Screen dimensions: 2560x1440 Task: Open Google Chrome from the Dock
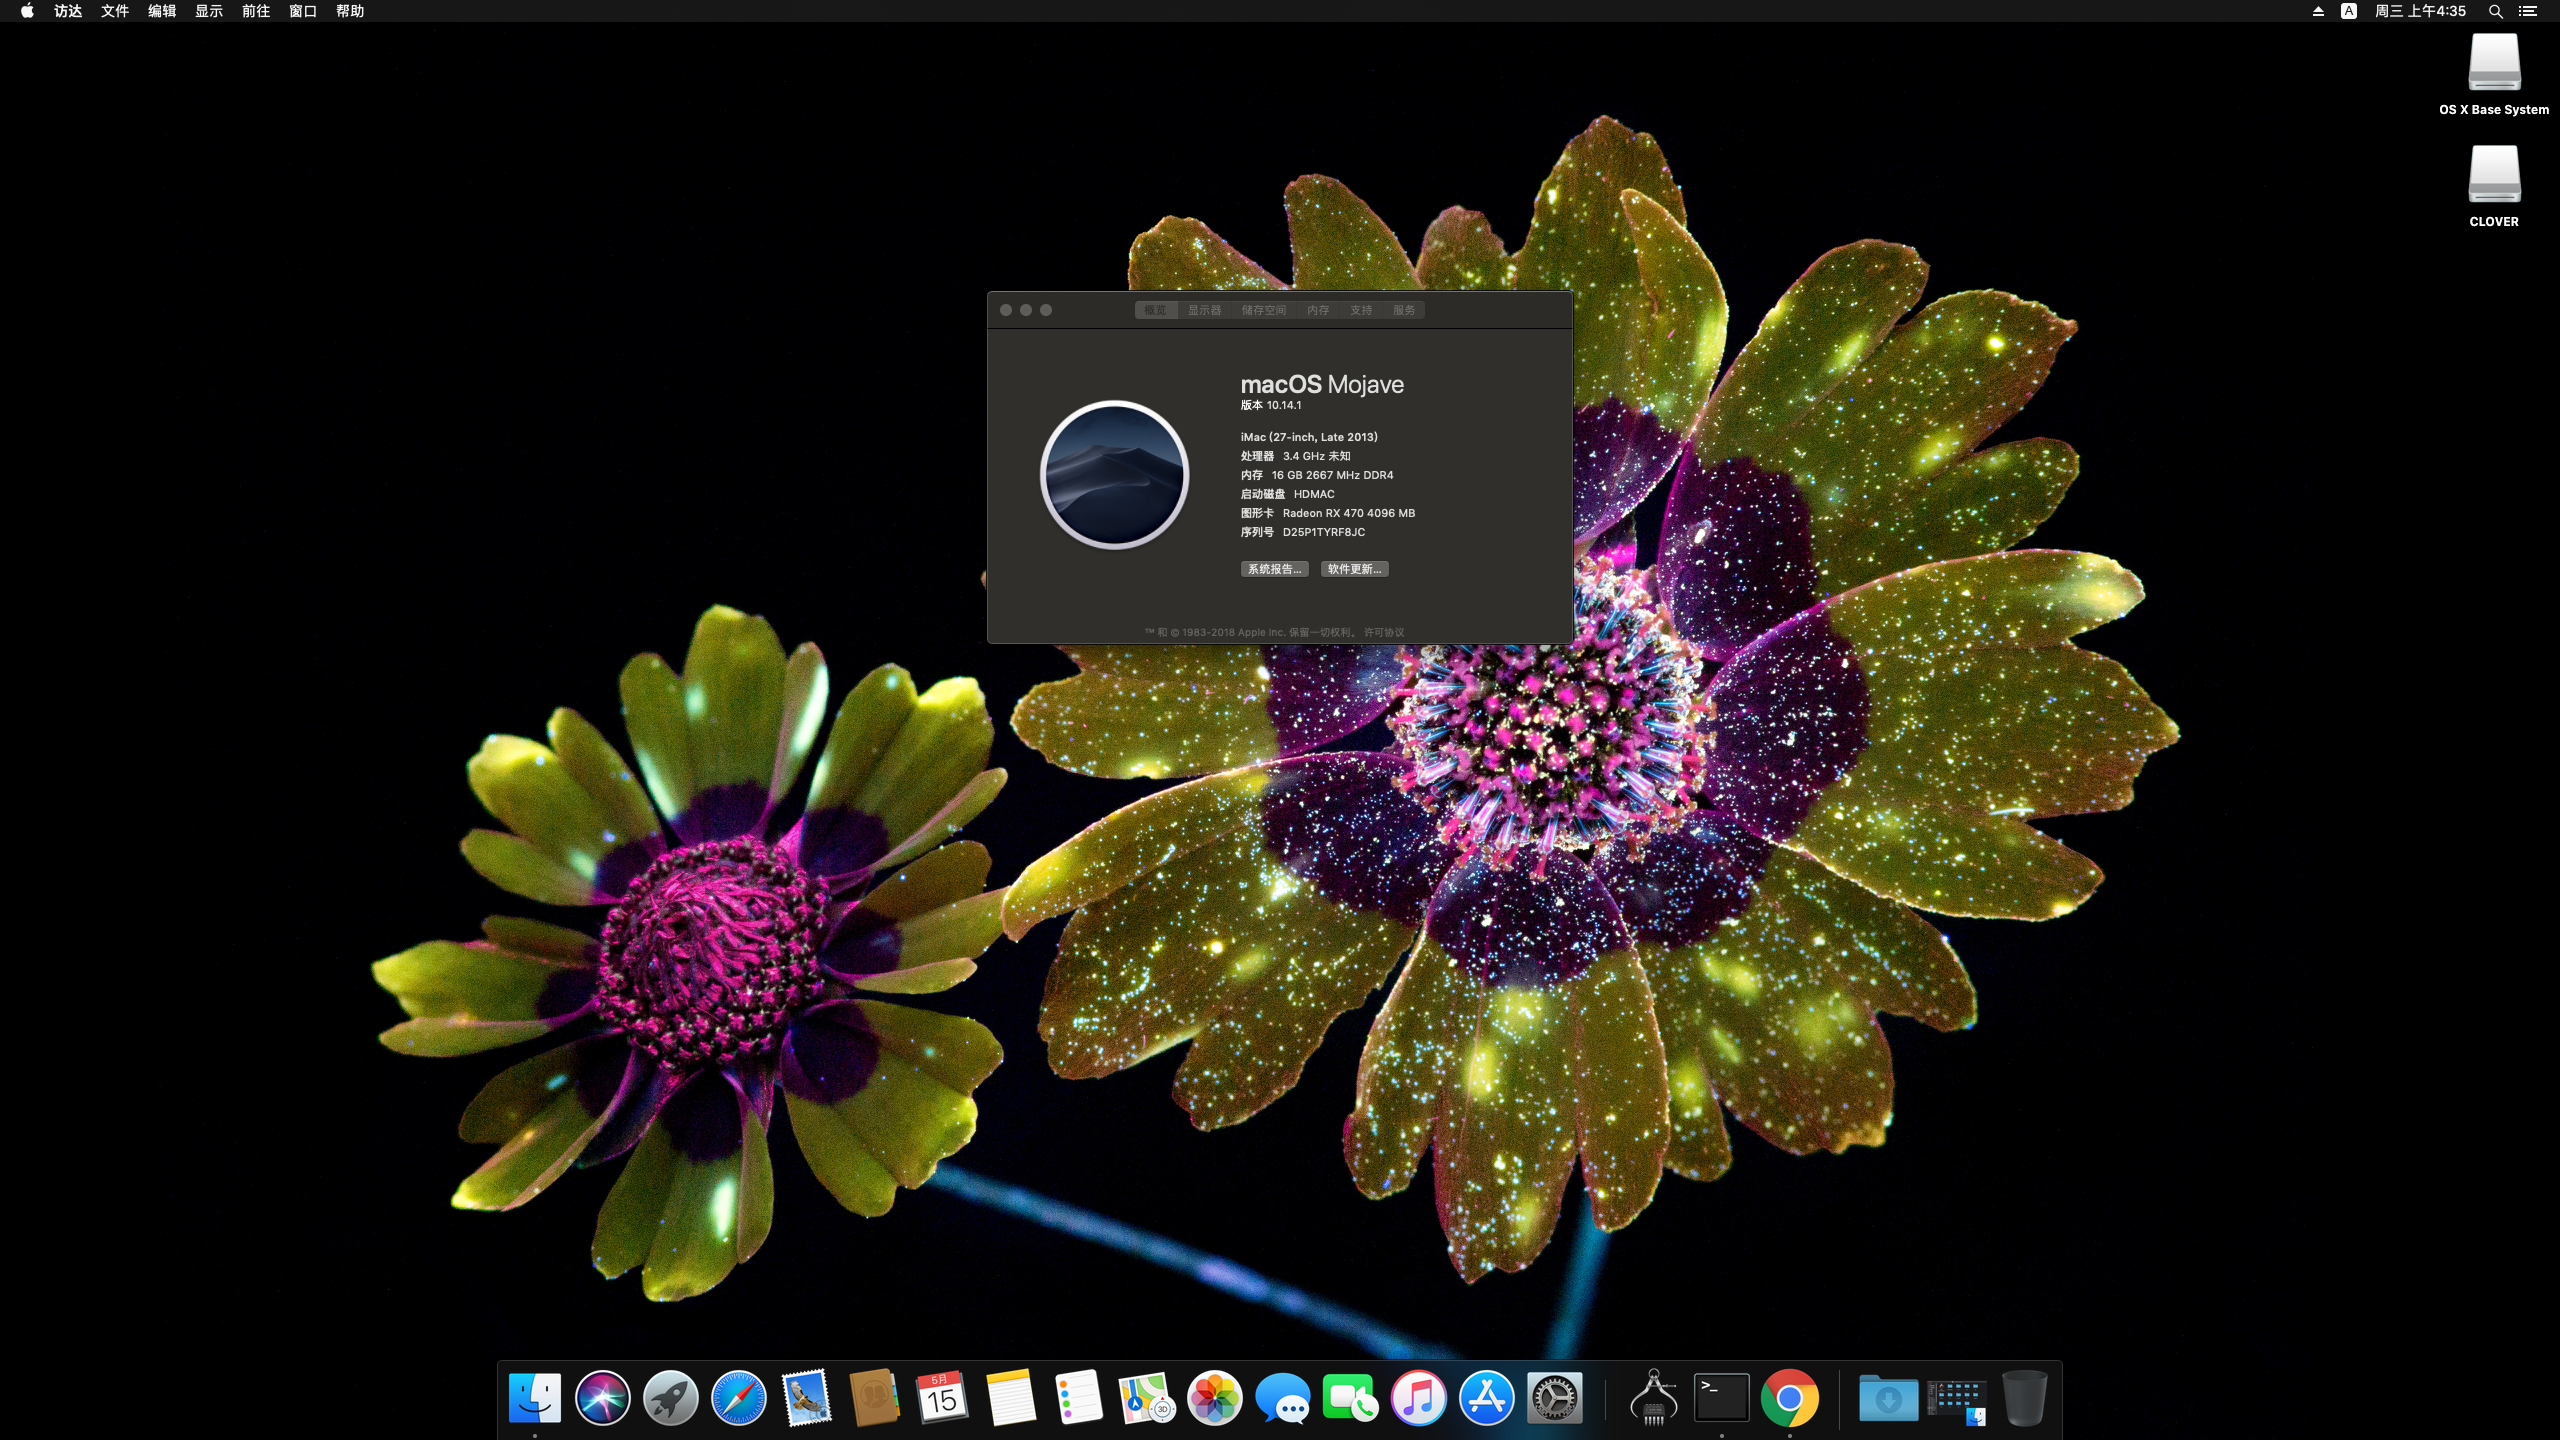1790,1397
